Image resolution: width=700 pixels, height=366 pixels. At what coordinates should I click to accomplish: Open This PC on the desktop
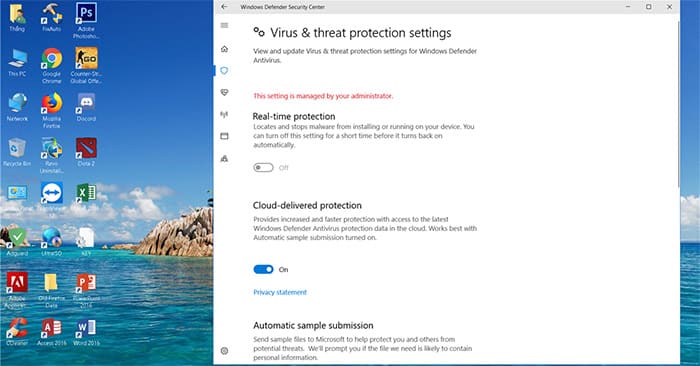coord(17,62)
